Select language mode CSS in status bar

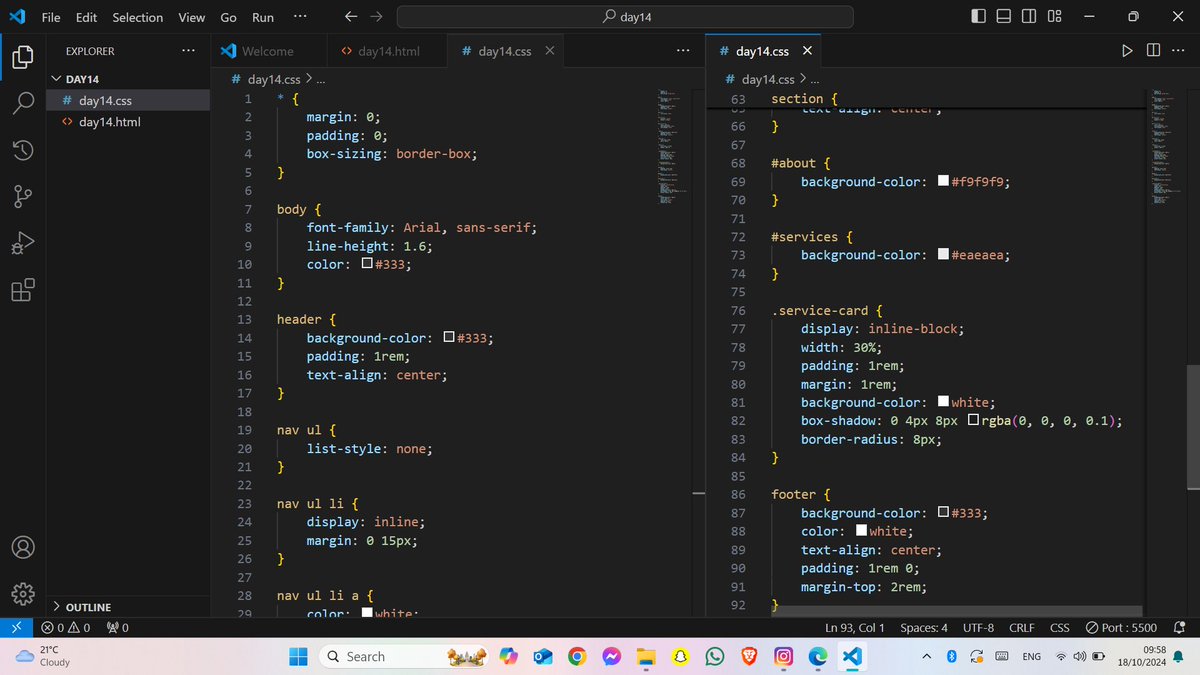point(1059,628)
